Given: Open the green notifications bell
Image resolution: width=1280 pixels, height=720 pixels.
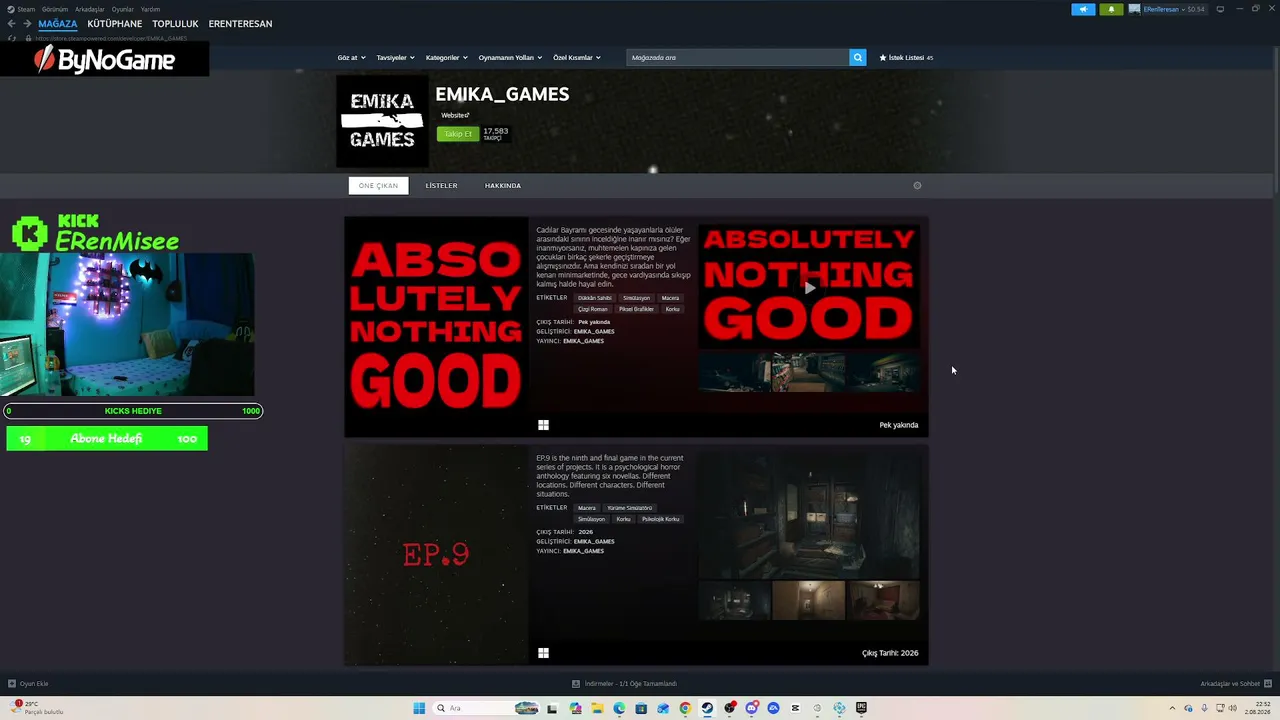Looking at the screenshot, I should (x=1111, y=9).
